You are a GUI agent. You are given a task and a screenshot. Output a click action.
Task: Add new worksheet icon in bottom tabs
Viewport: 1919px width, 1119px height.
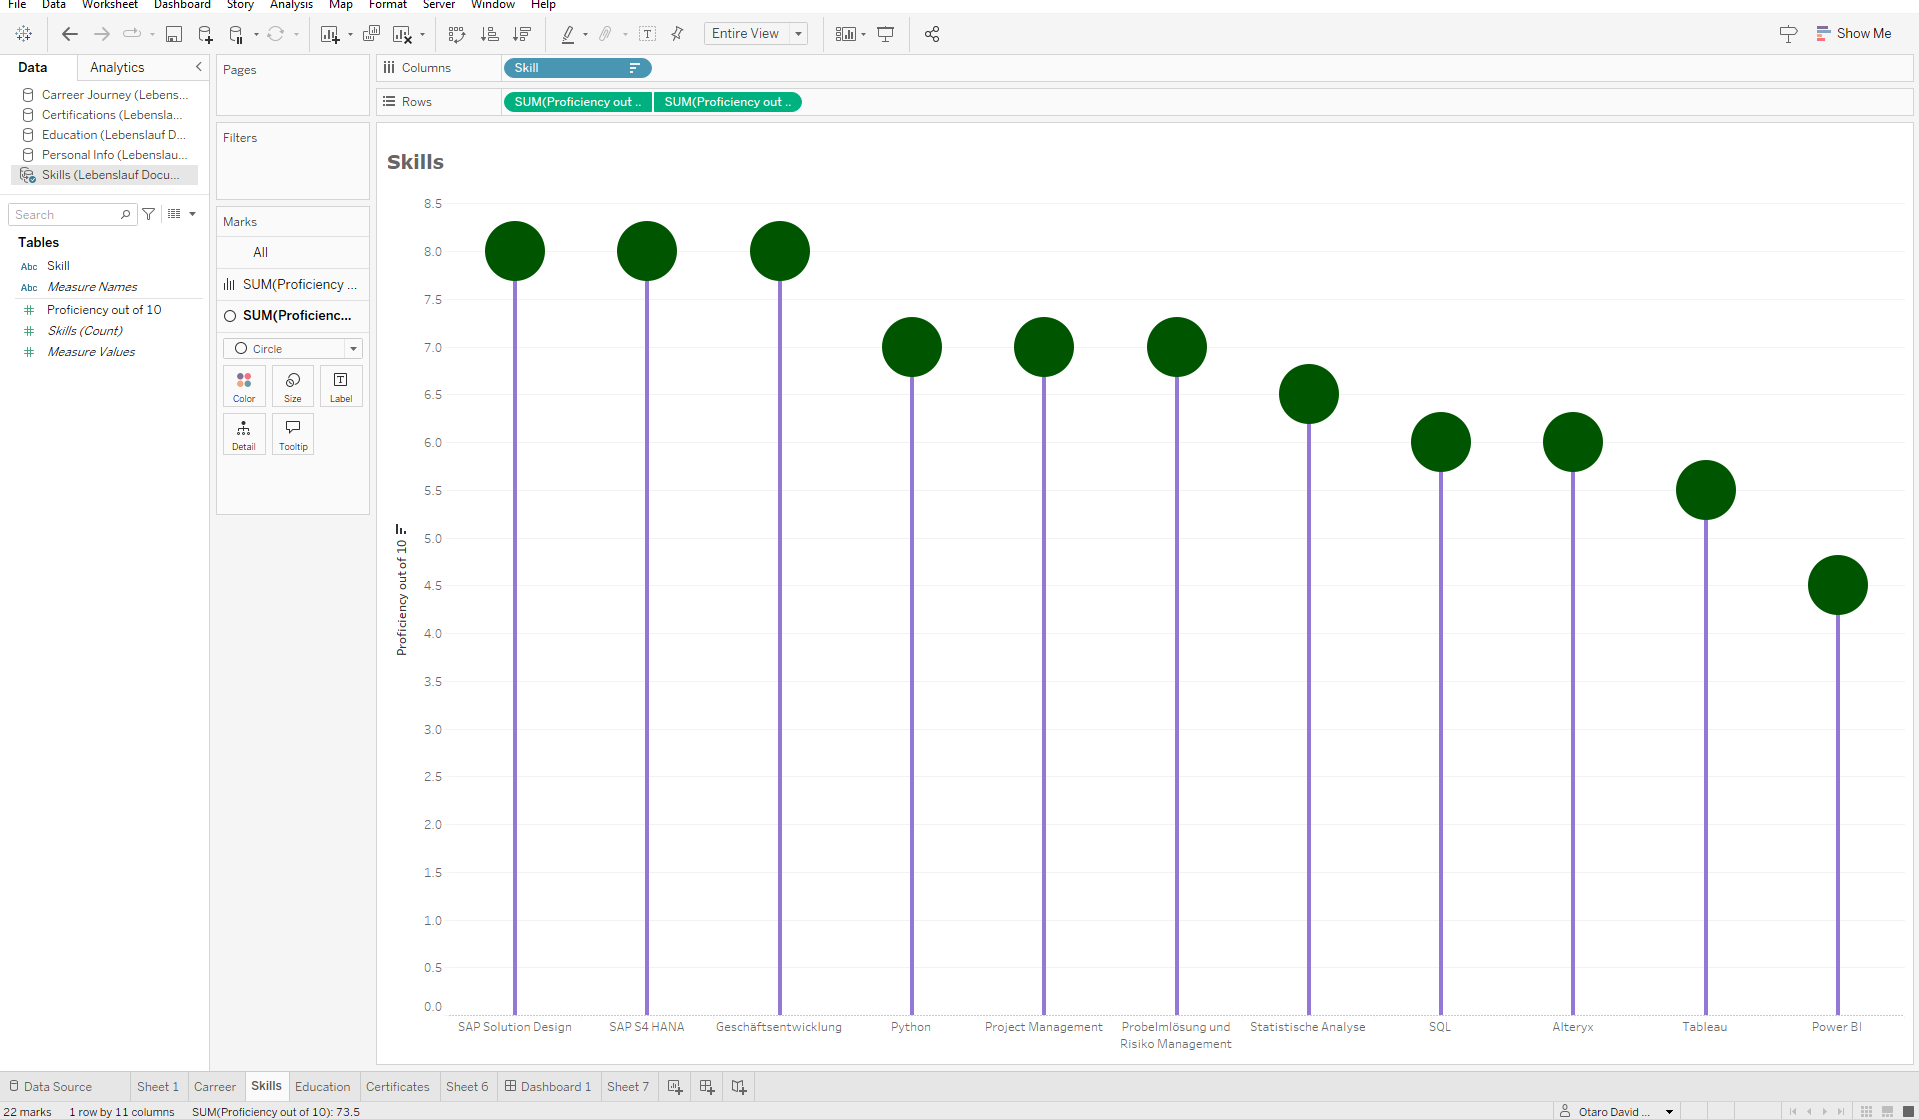[675, 1087]
